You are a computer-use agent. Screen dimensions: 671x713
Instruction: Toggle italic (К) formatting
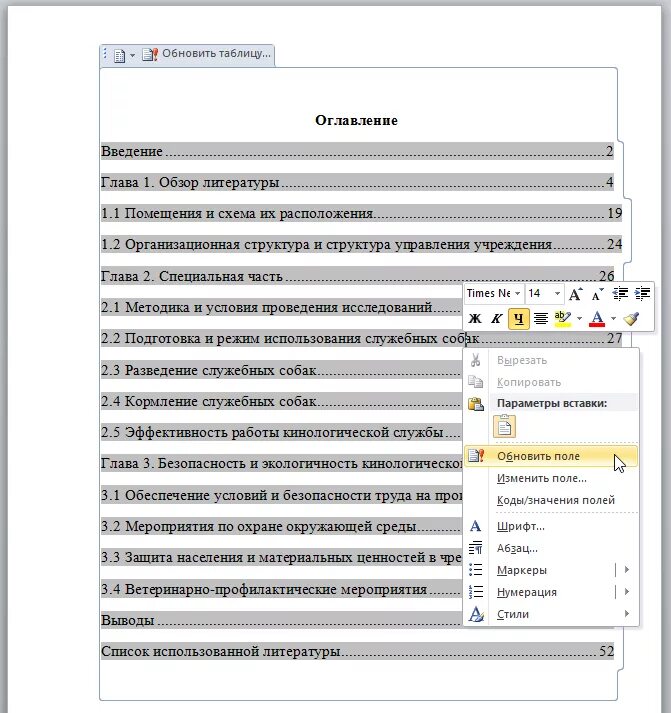tap(496, 319)
